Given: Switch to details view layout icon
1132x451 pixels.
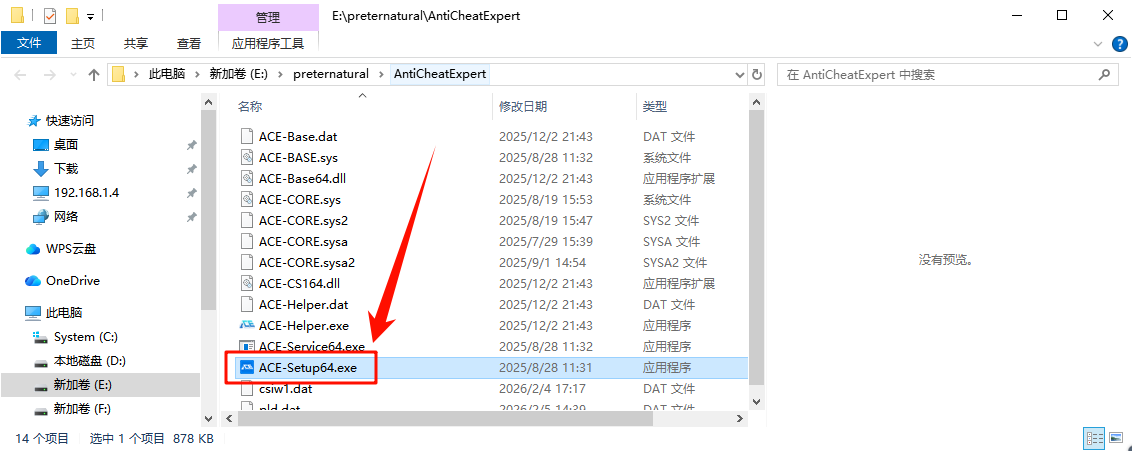Looking at the screenshot, I should click(1095, 437).
